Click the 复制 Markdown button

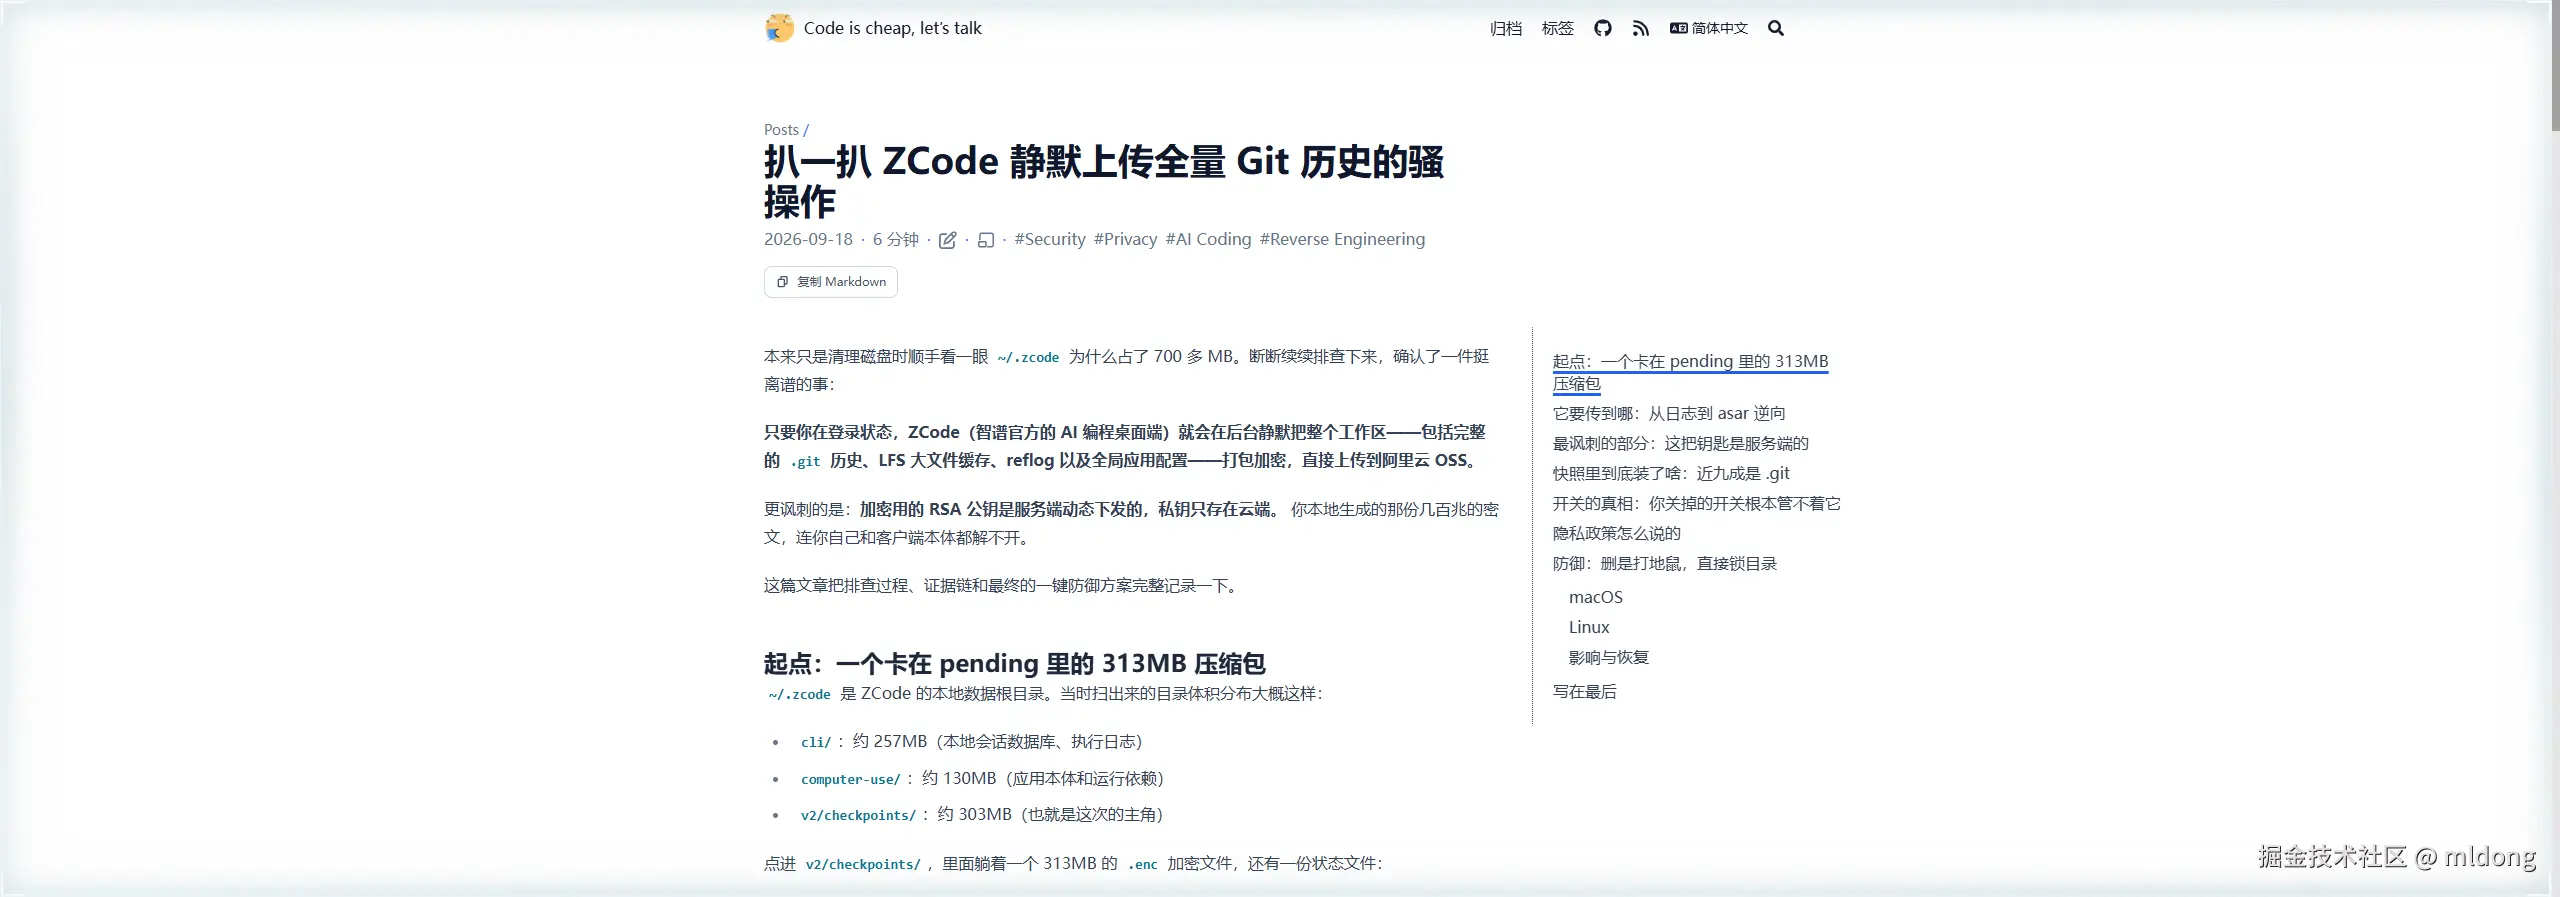[x=830, y=282]
